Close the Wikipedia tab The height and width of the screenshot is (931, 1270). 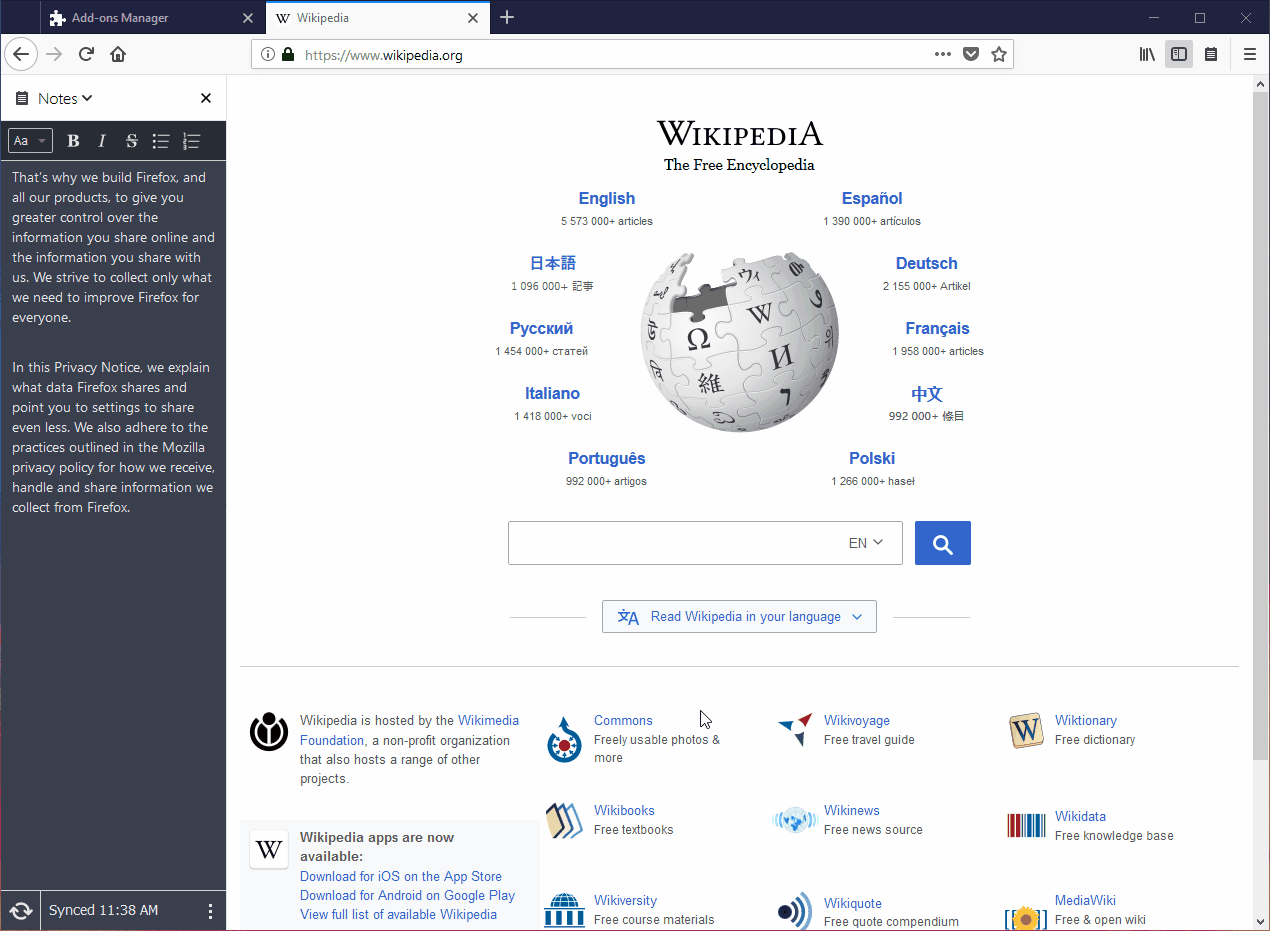(x=474, y=18)
